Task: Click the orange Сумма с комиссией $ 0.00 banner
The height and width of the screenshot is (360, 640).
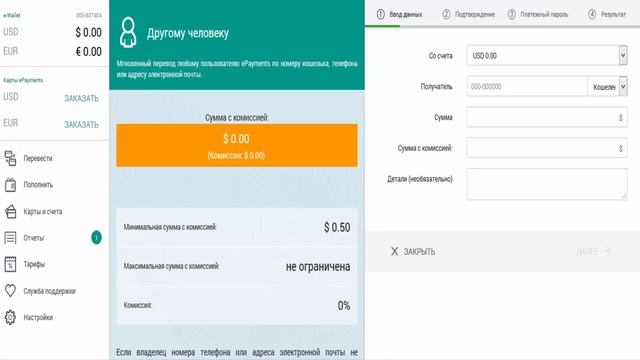Action: point(237,145)
